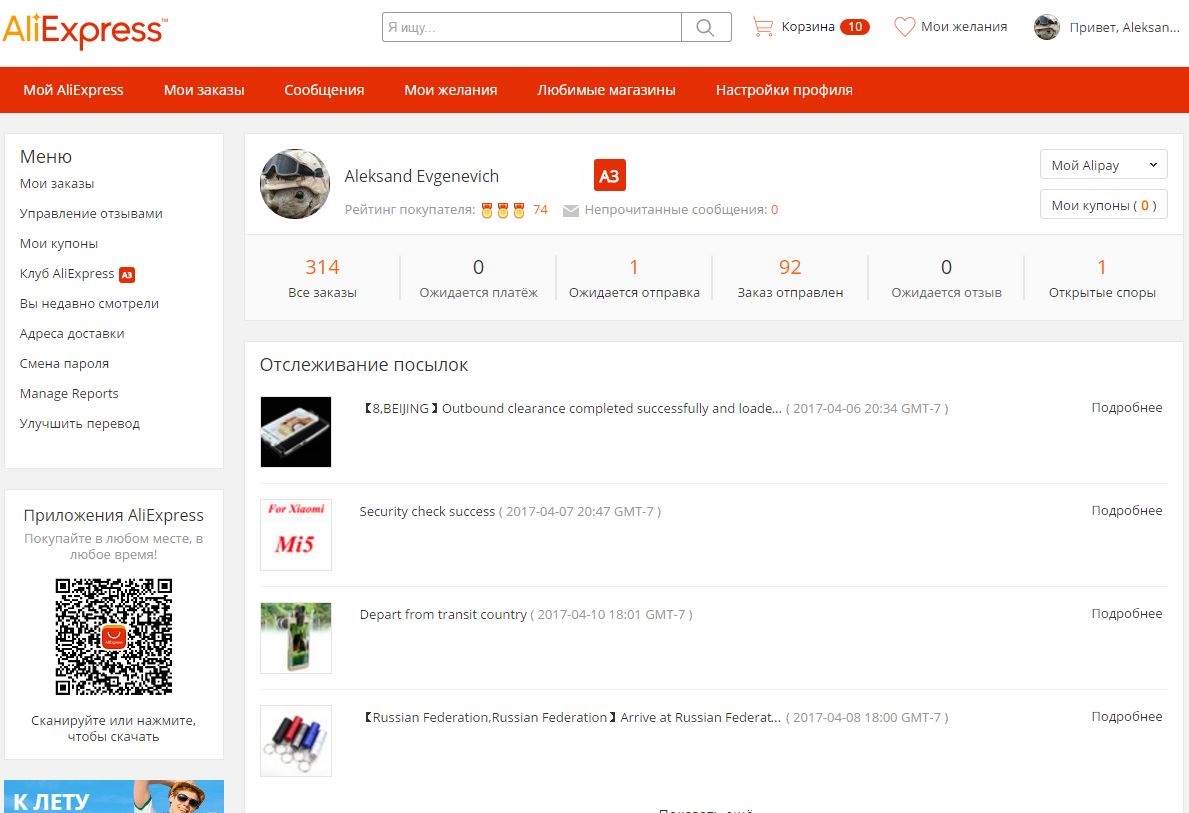Click Подробнее for the Beijing clearance parcel
The image size is (1189, 813).
point(1127,407)
